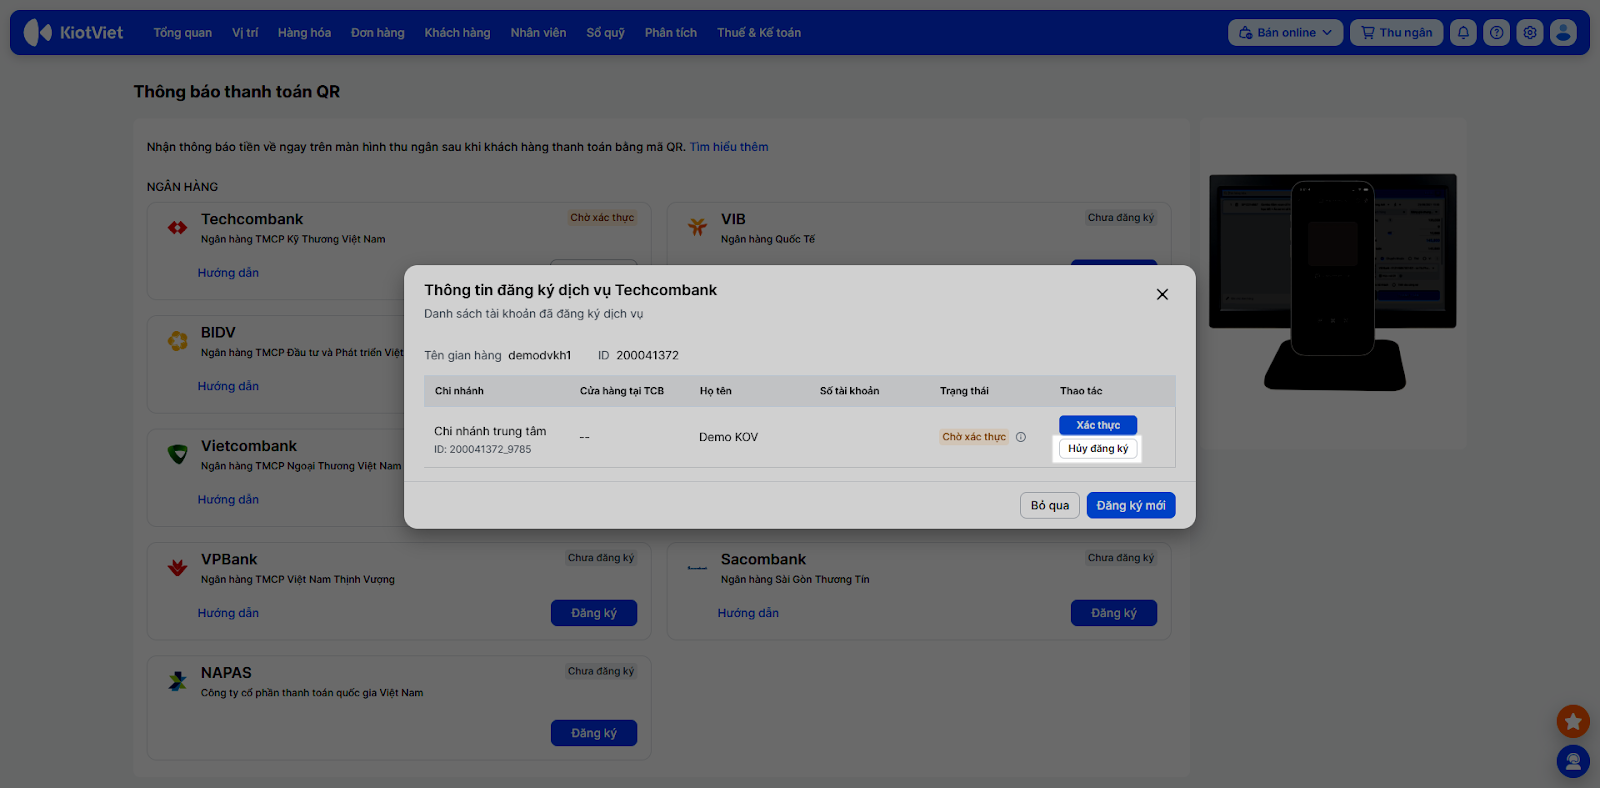Screen dimensions: 1600x788
Task: Click the blue support agent floating button
Action: pos(1573,762)
